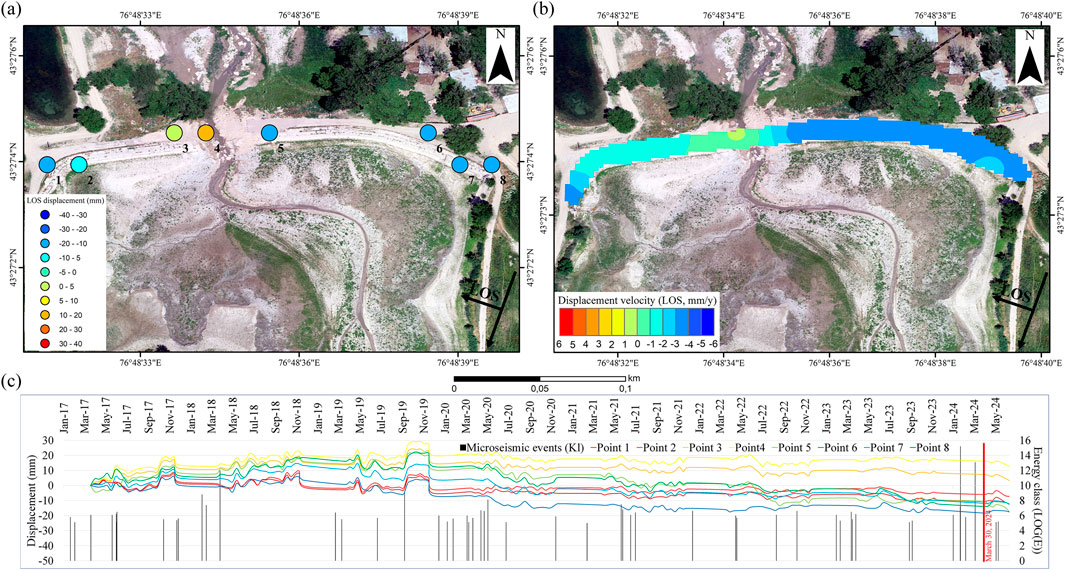
Task: Click the -5 - 0 legend circle
Action: coord(45,272)
